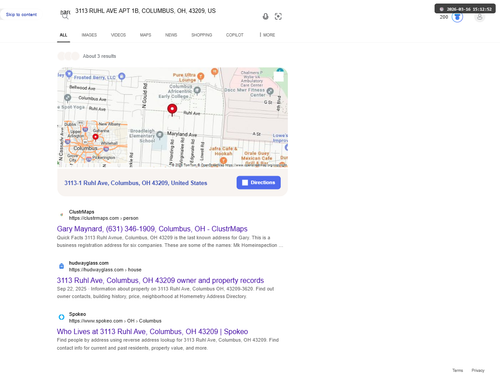Click the Terms footer link
This screenshot has height=379, width=500.
[x=458, y=370]
